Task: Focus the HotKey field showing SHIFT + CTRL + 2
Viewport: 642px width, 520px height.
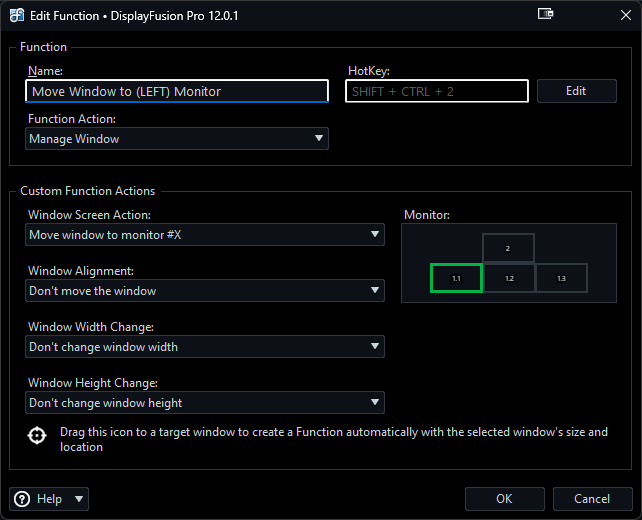Action: 437,92
